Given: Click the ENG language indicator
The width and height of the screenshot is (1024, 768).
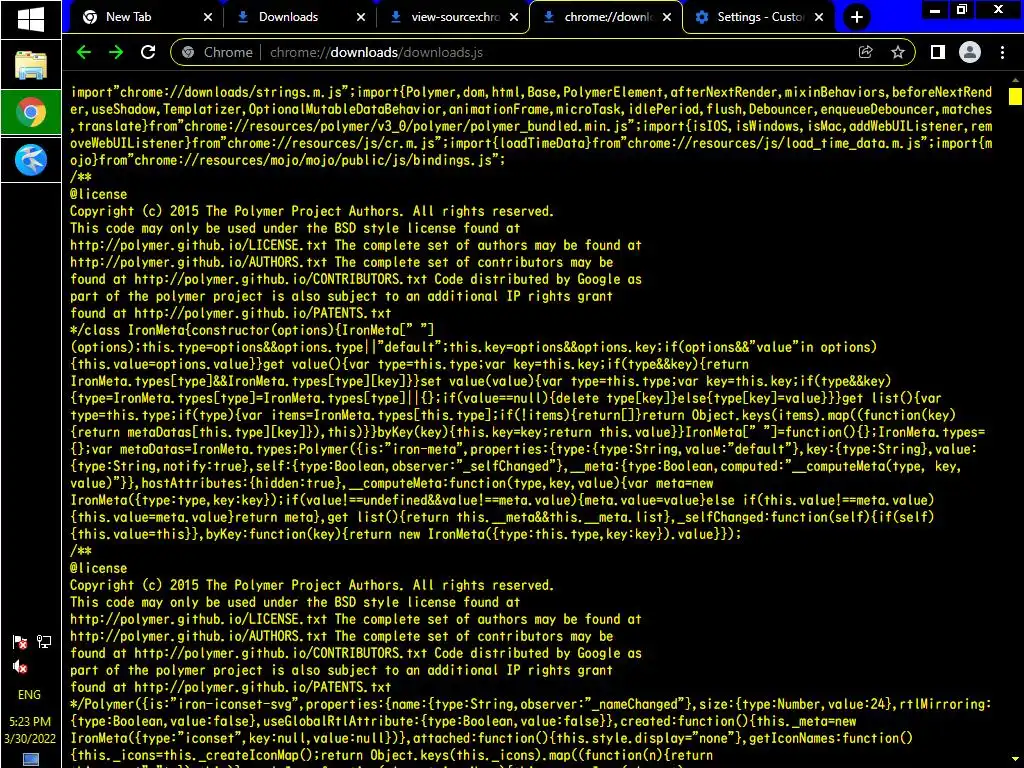Looking at the screenshot, I should [x=29, y=694].
